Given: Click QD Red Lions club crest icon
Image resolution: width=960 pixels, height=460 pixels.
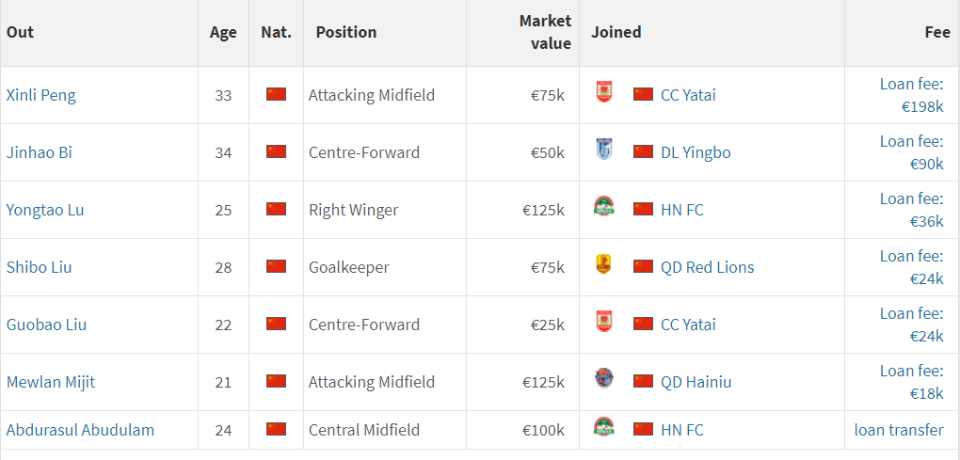Looking at the screenshot, I should point(604,264).
